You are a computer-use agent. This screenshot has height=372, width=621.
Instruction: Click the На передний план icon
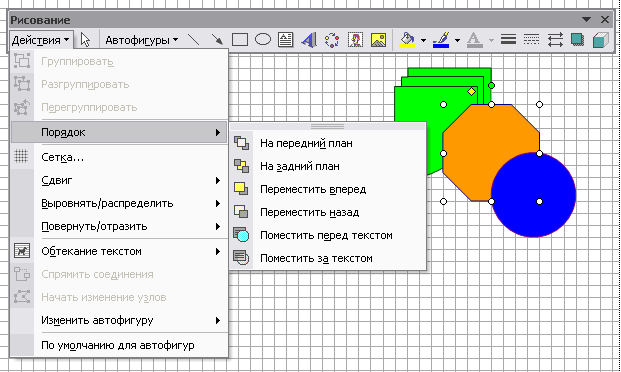coord(241,143)
